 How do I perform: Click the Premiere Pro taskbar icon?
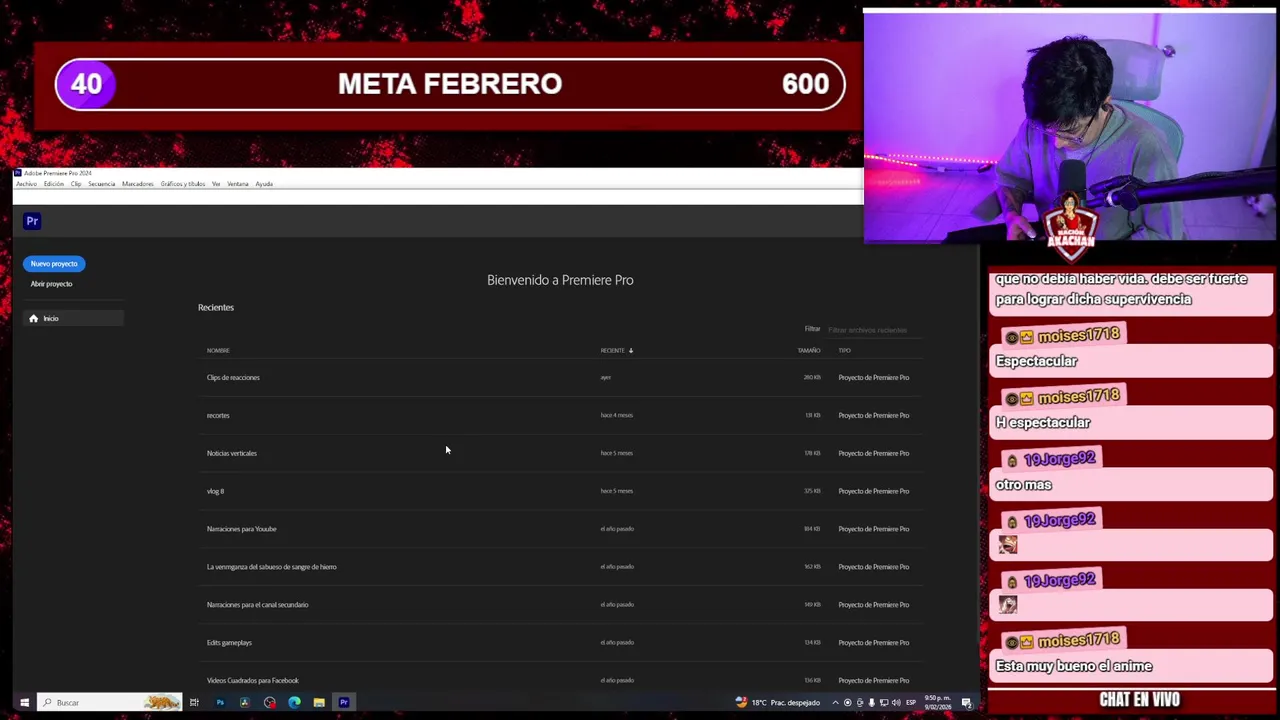tap(344, 703)
